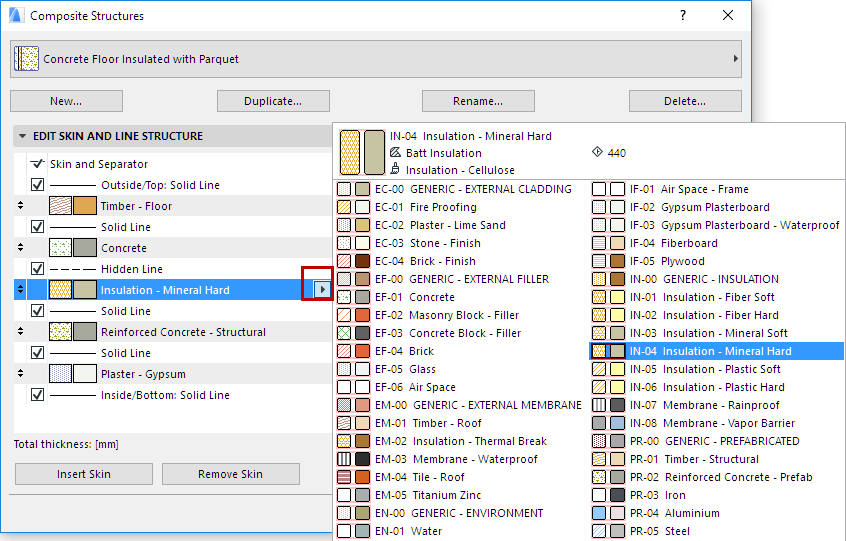Click the EC-04 Brick - Finish brown swatch
This screenshot has width=846, height=541.
pos(363,261)
